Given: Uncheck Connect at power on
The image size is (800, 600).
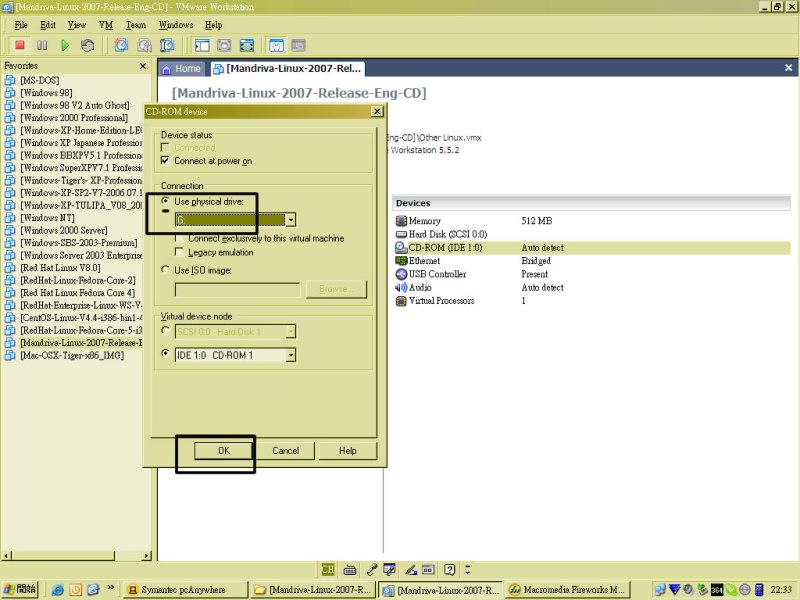Looking at the screenshot, I should (x=165, y=161).
